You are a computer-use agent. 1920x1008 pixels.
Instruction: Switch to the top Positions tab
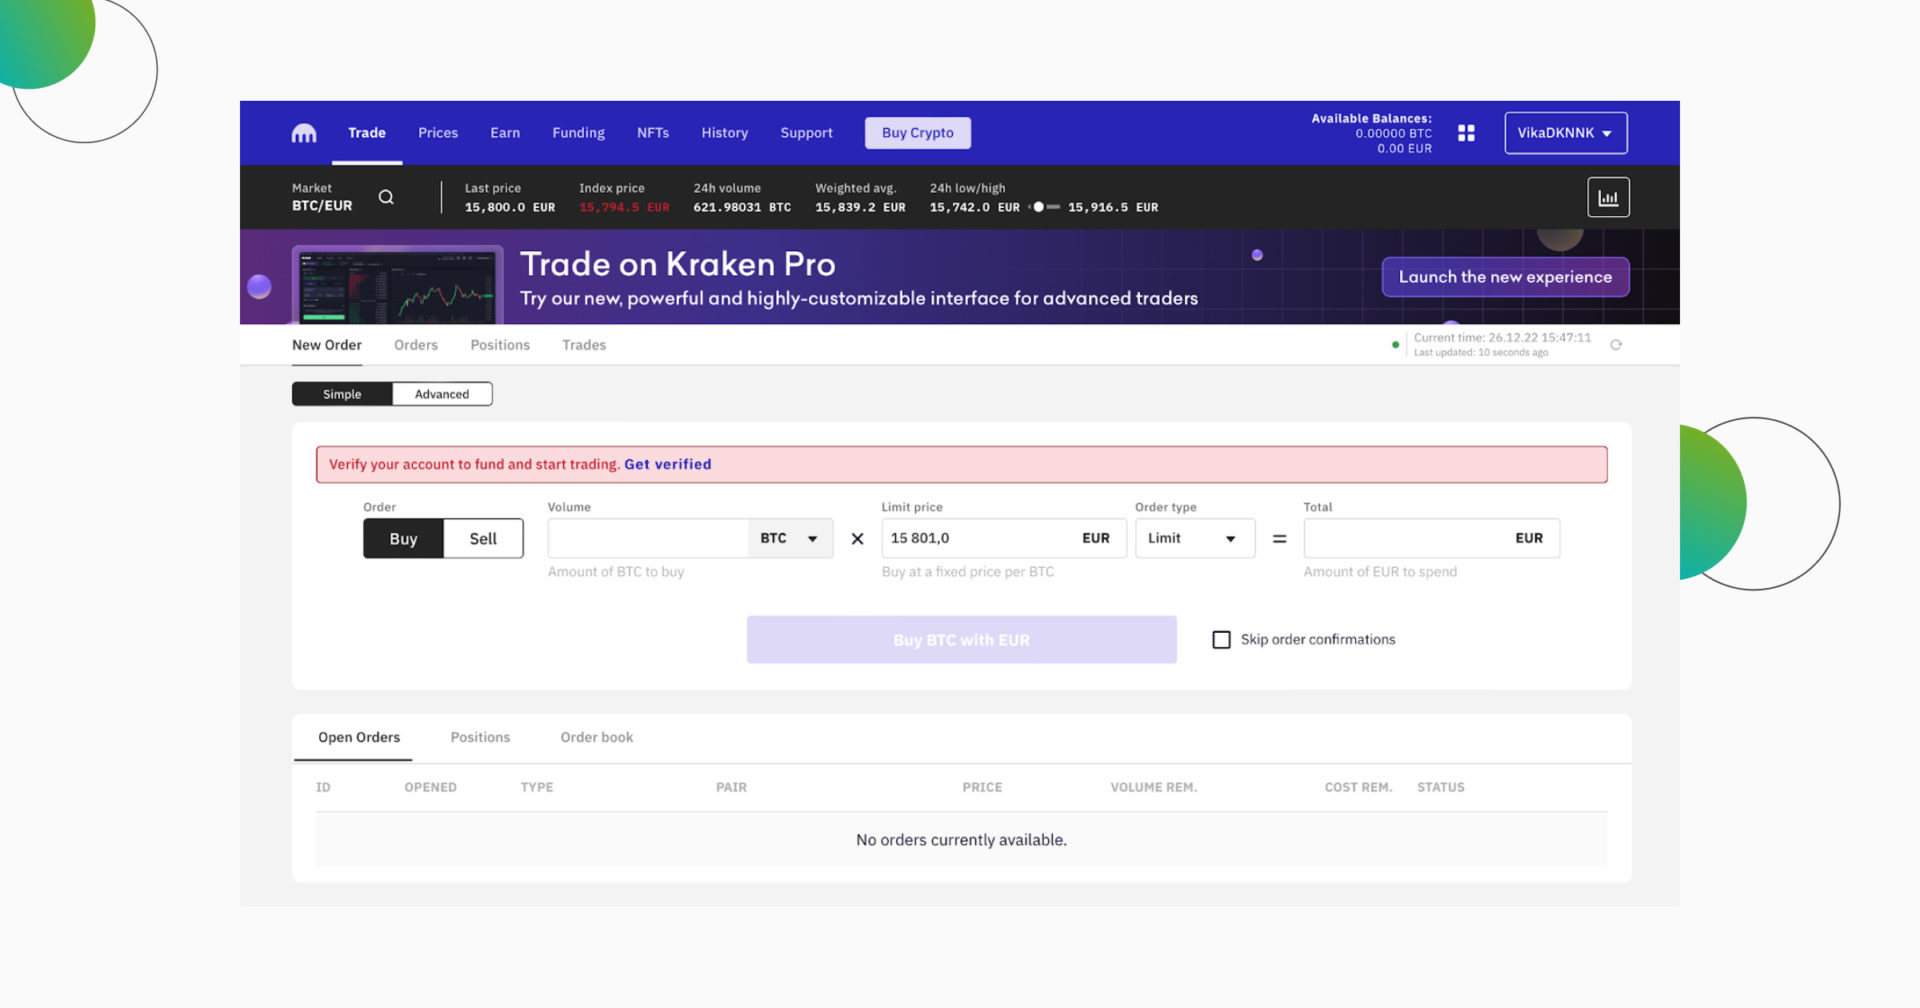tap(500, 345)
